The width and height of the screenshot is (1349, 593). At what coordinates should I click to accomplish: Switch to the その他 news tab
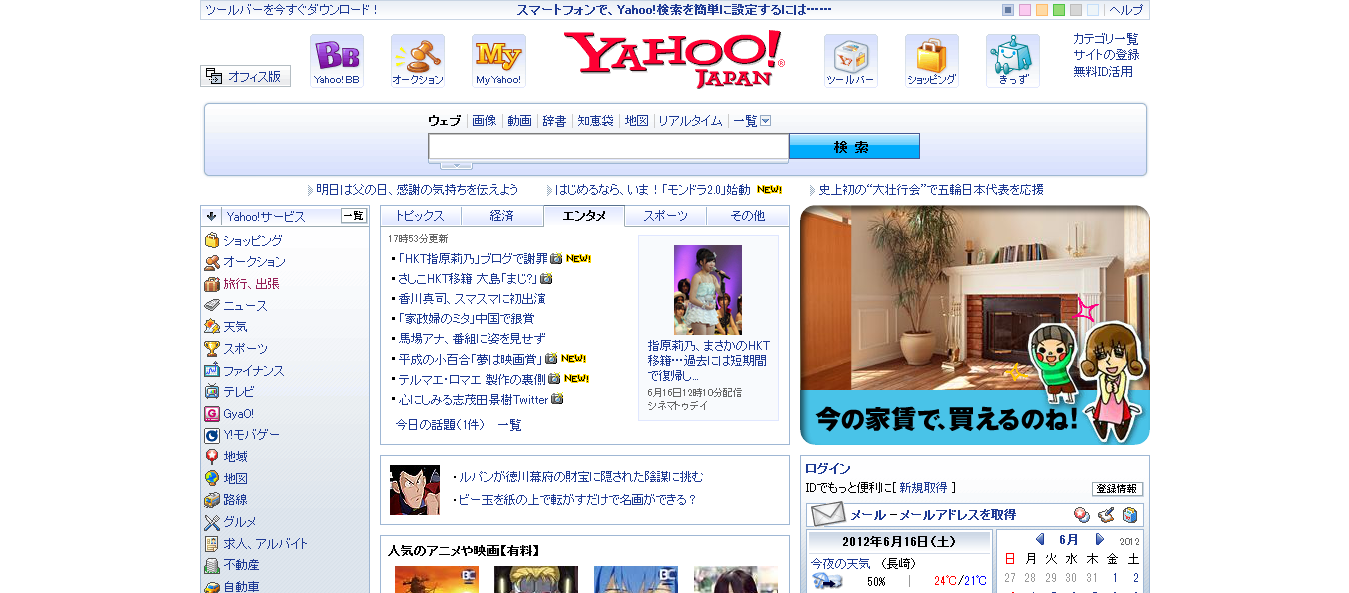click(748, 216)
